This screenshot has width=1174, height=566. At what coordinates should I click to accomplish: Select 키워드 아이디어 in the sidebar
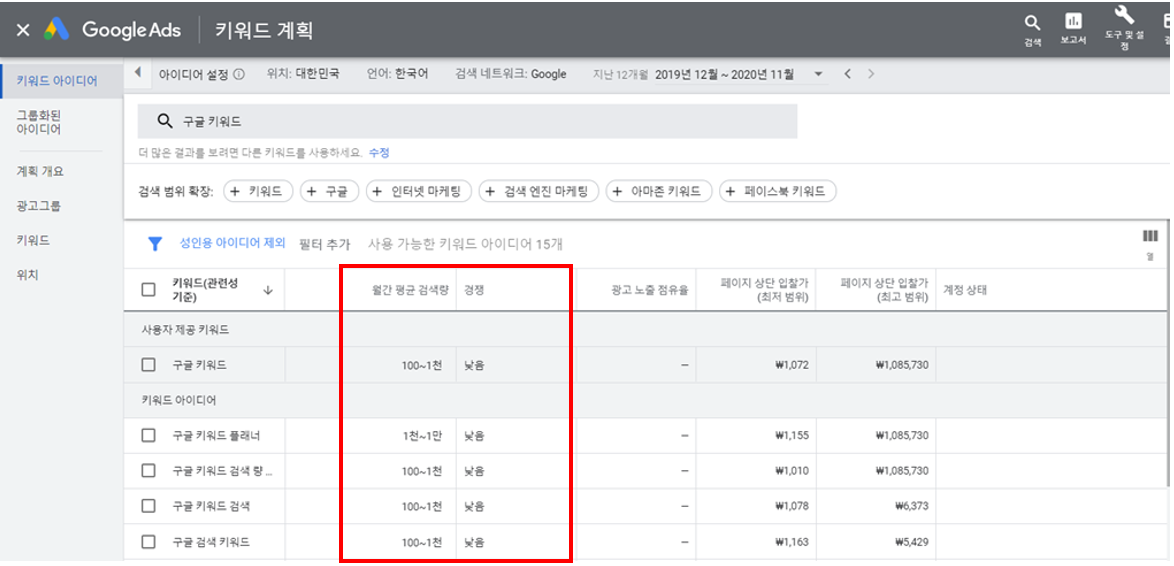57,81
